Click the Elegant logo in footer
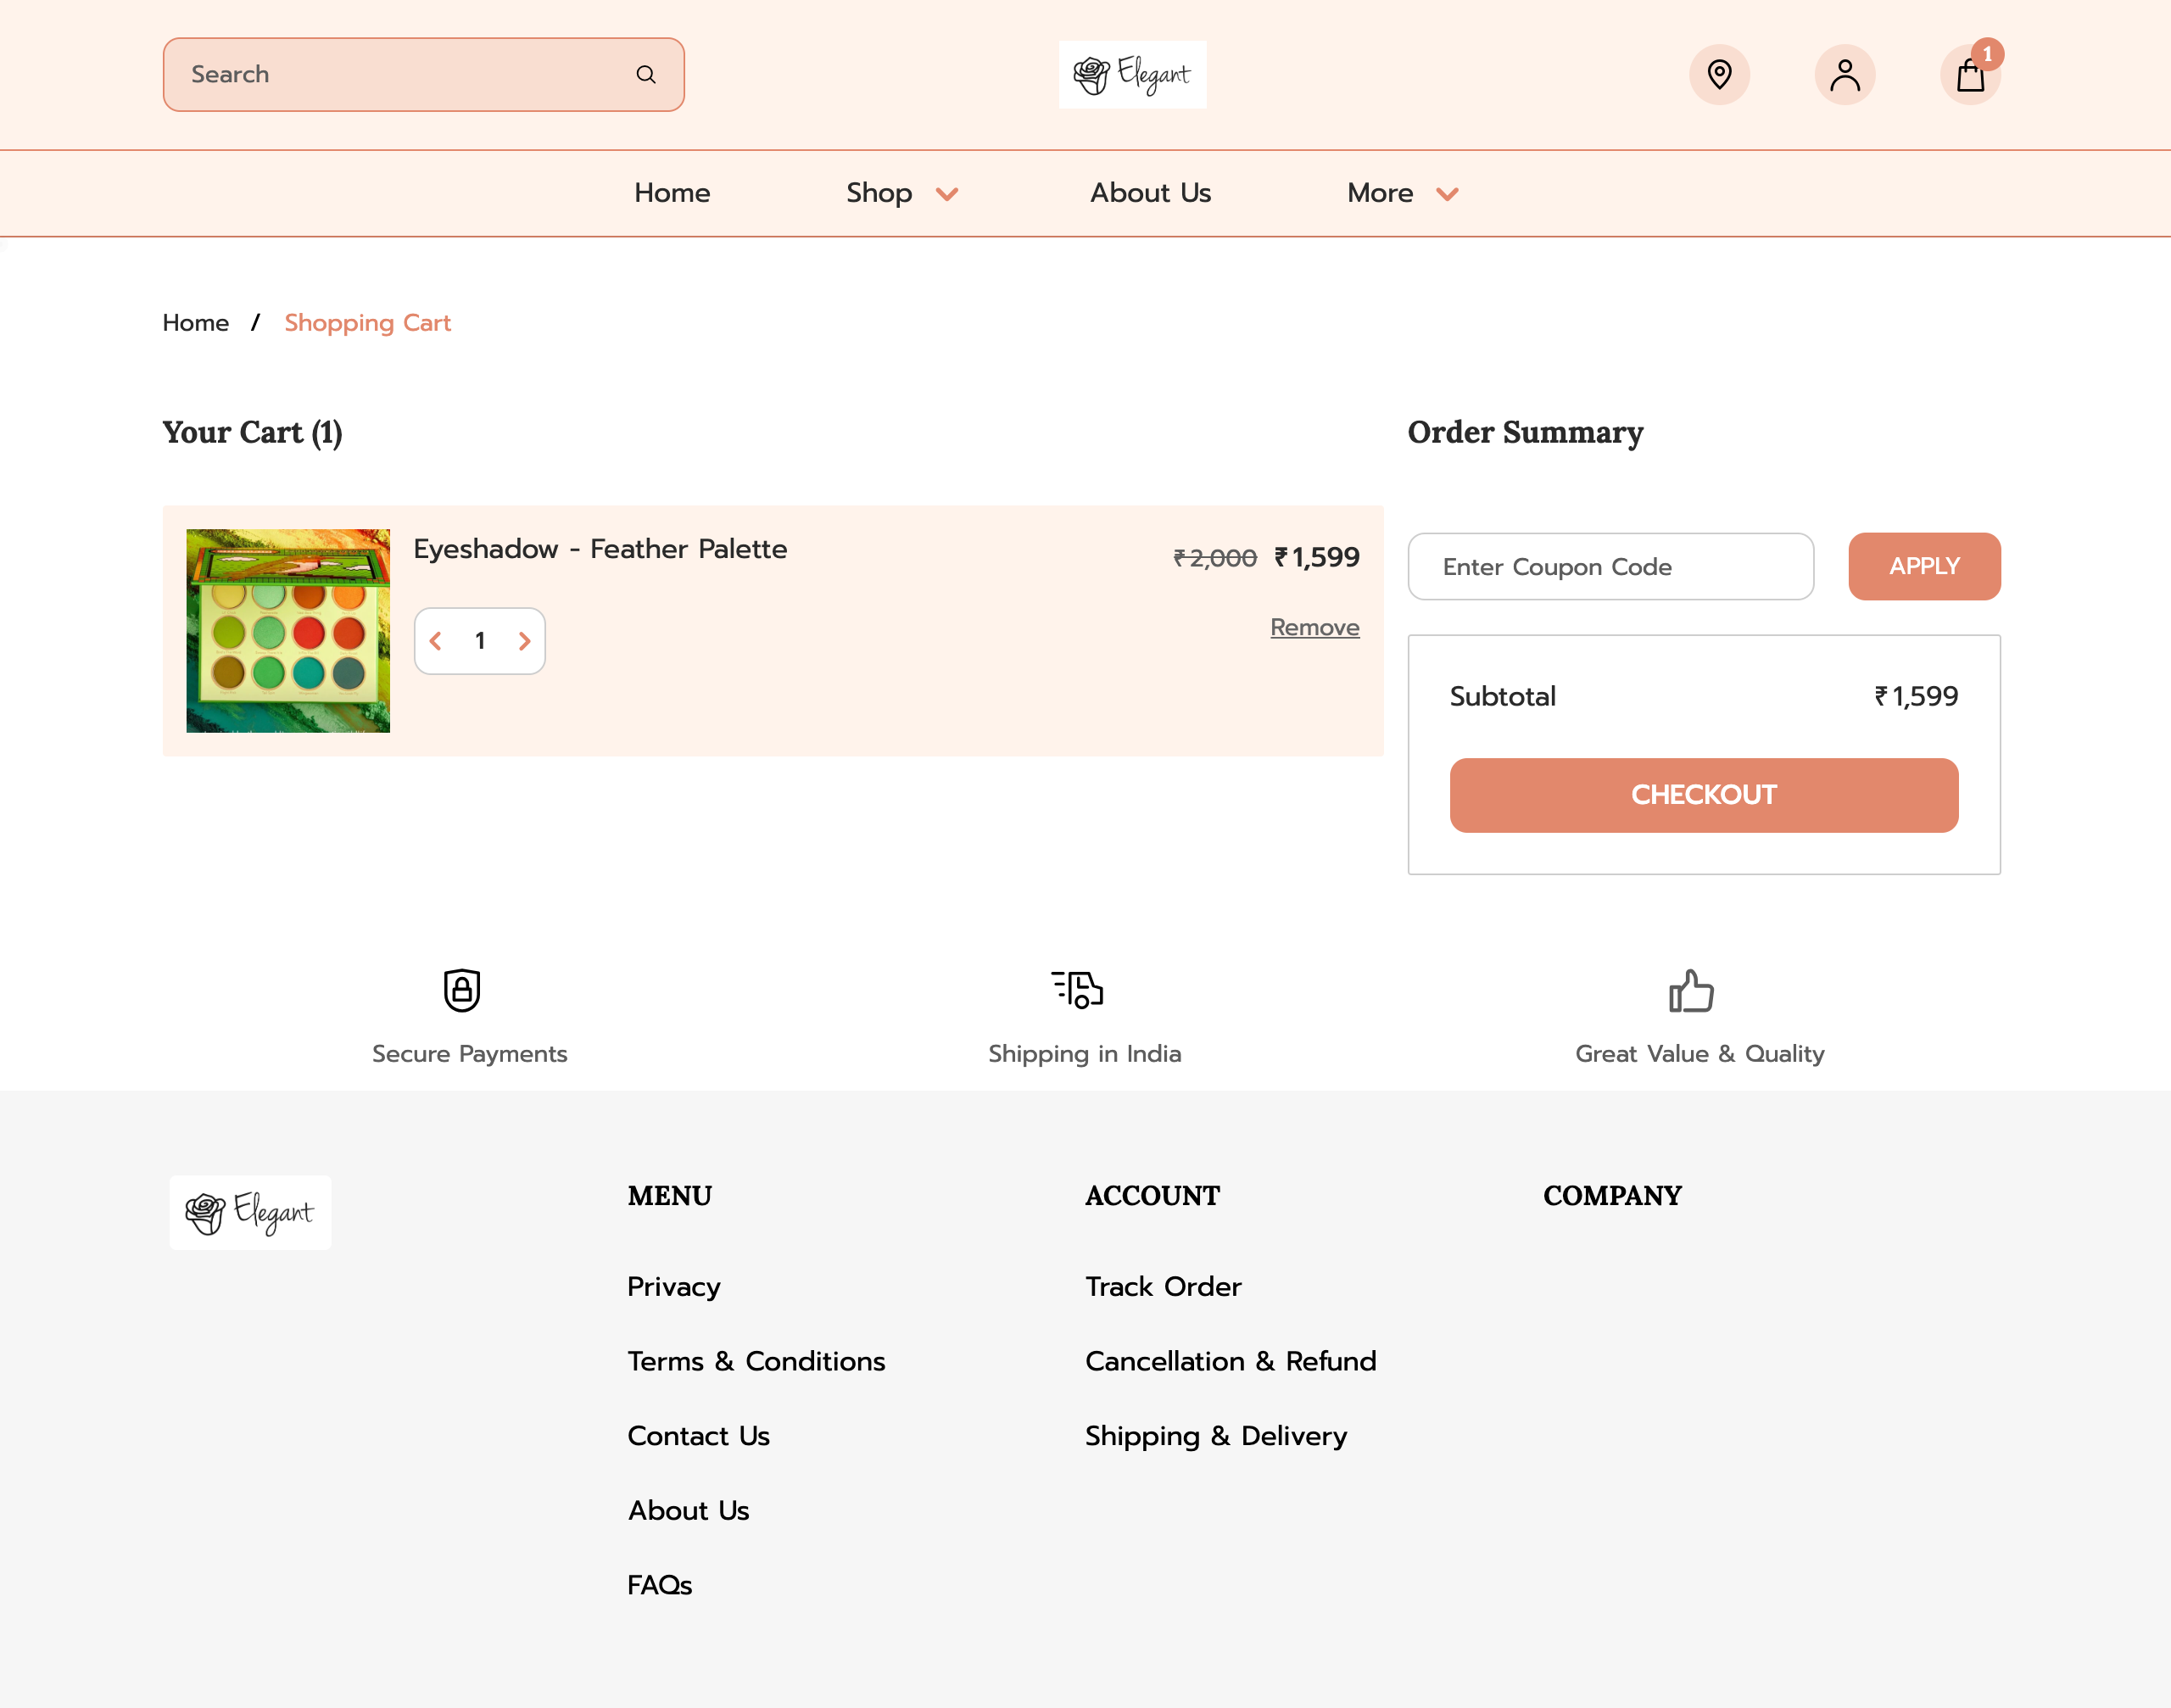Viewport: 2171px width, 1708px height. (x=250, y=1212)
